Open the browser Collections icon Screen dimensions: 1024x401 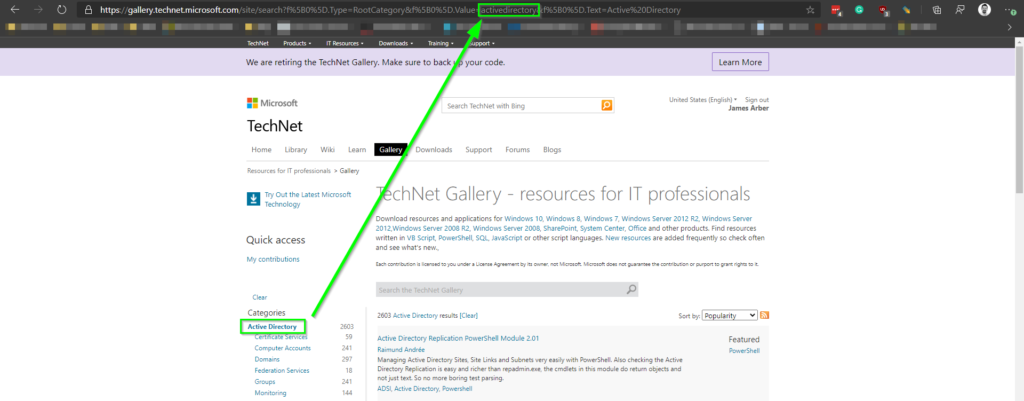tap(936, 10)
